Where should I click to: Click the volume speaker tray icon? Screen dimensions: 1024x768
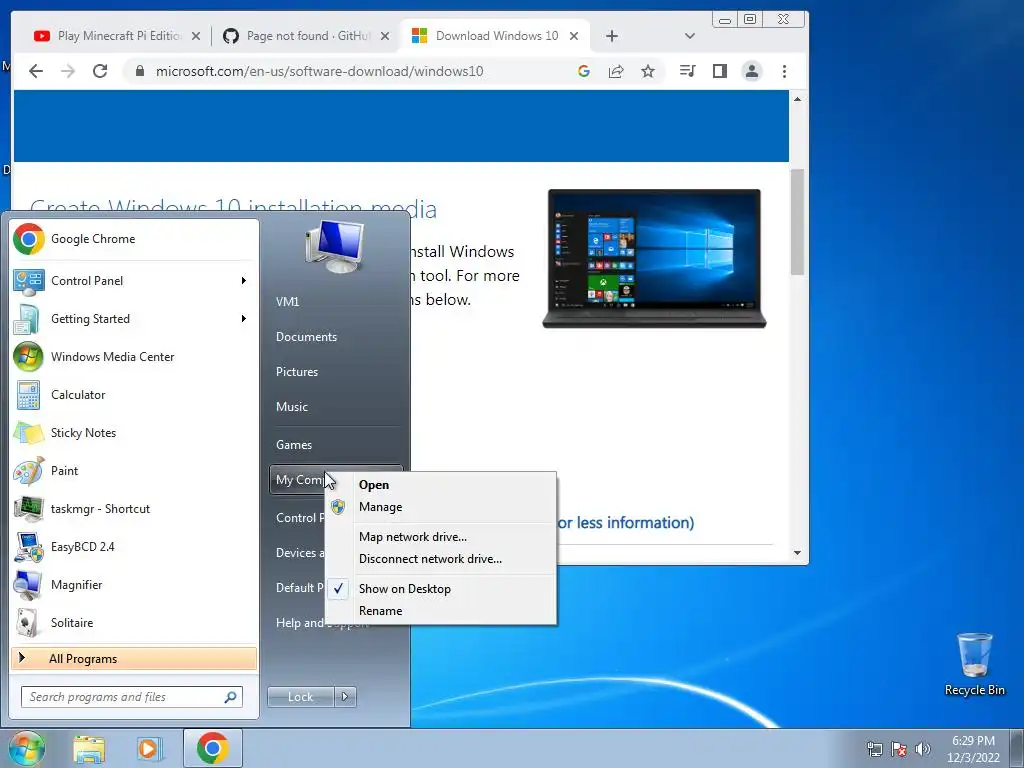coord(922,748)
